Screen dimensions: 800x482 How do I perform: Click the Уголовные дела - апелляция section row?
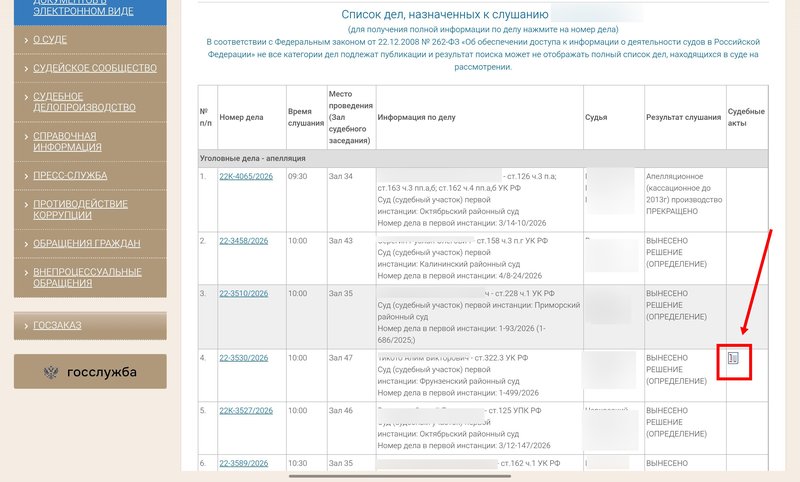(483, 159)
